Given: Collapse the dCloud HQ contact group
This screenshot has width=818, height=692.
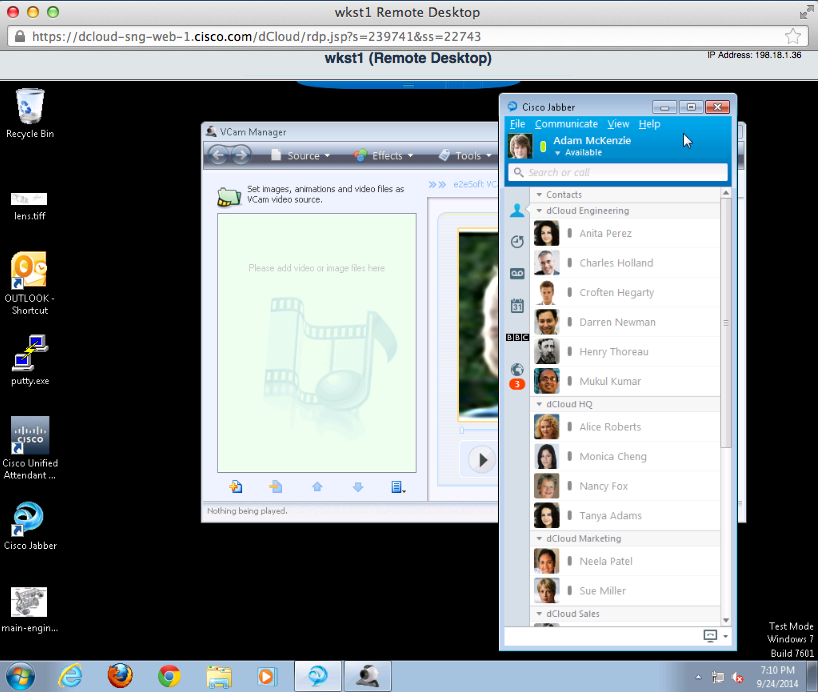Looking at the screenshot, I should [538, 404].
